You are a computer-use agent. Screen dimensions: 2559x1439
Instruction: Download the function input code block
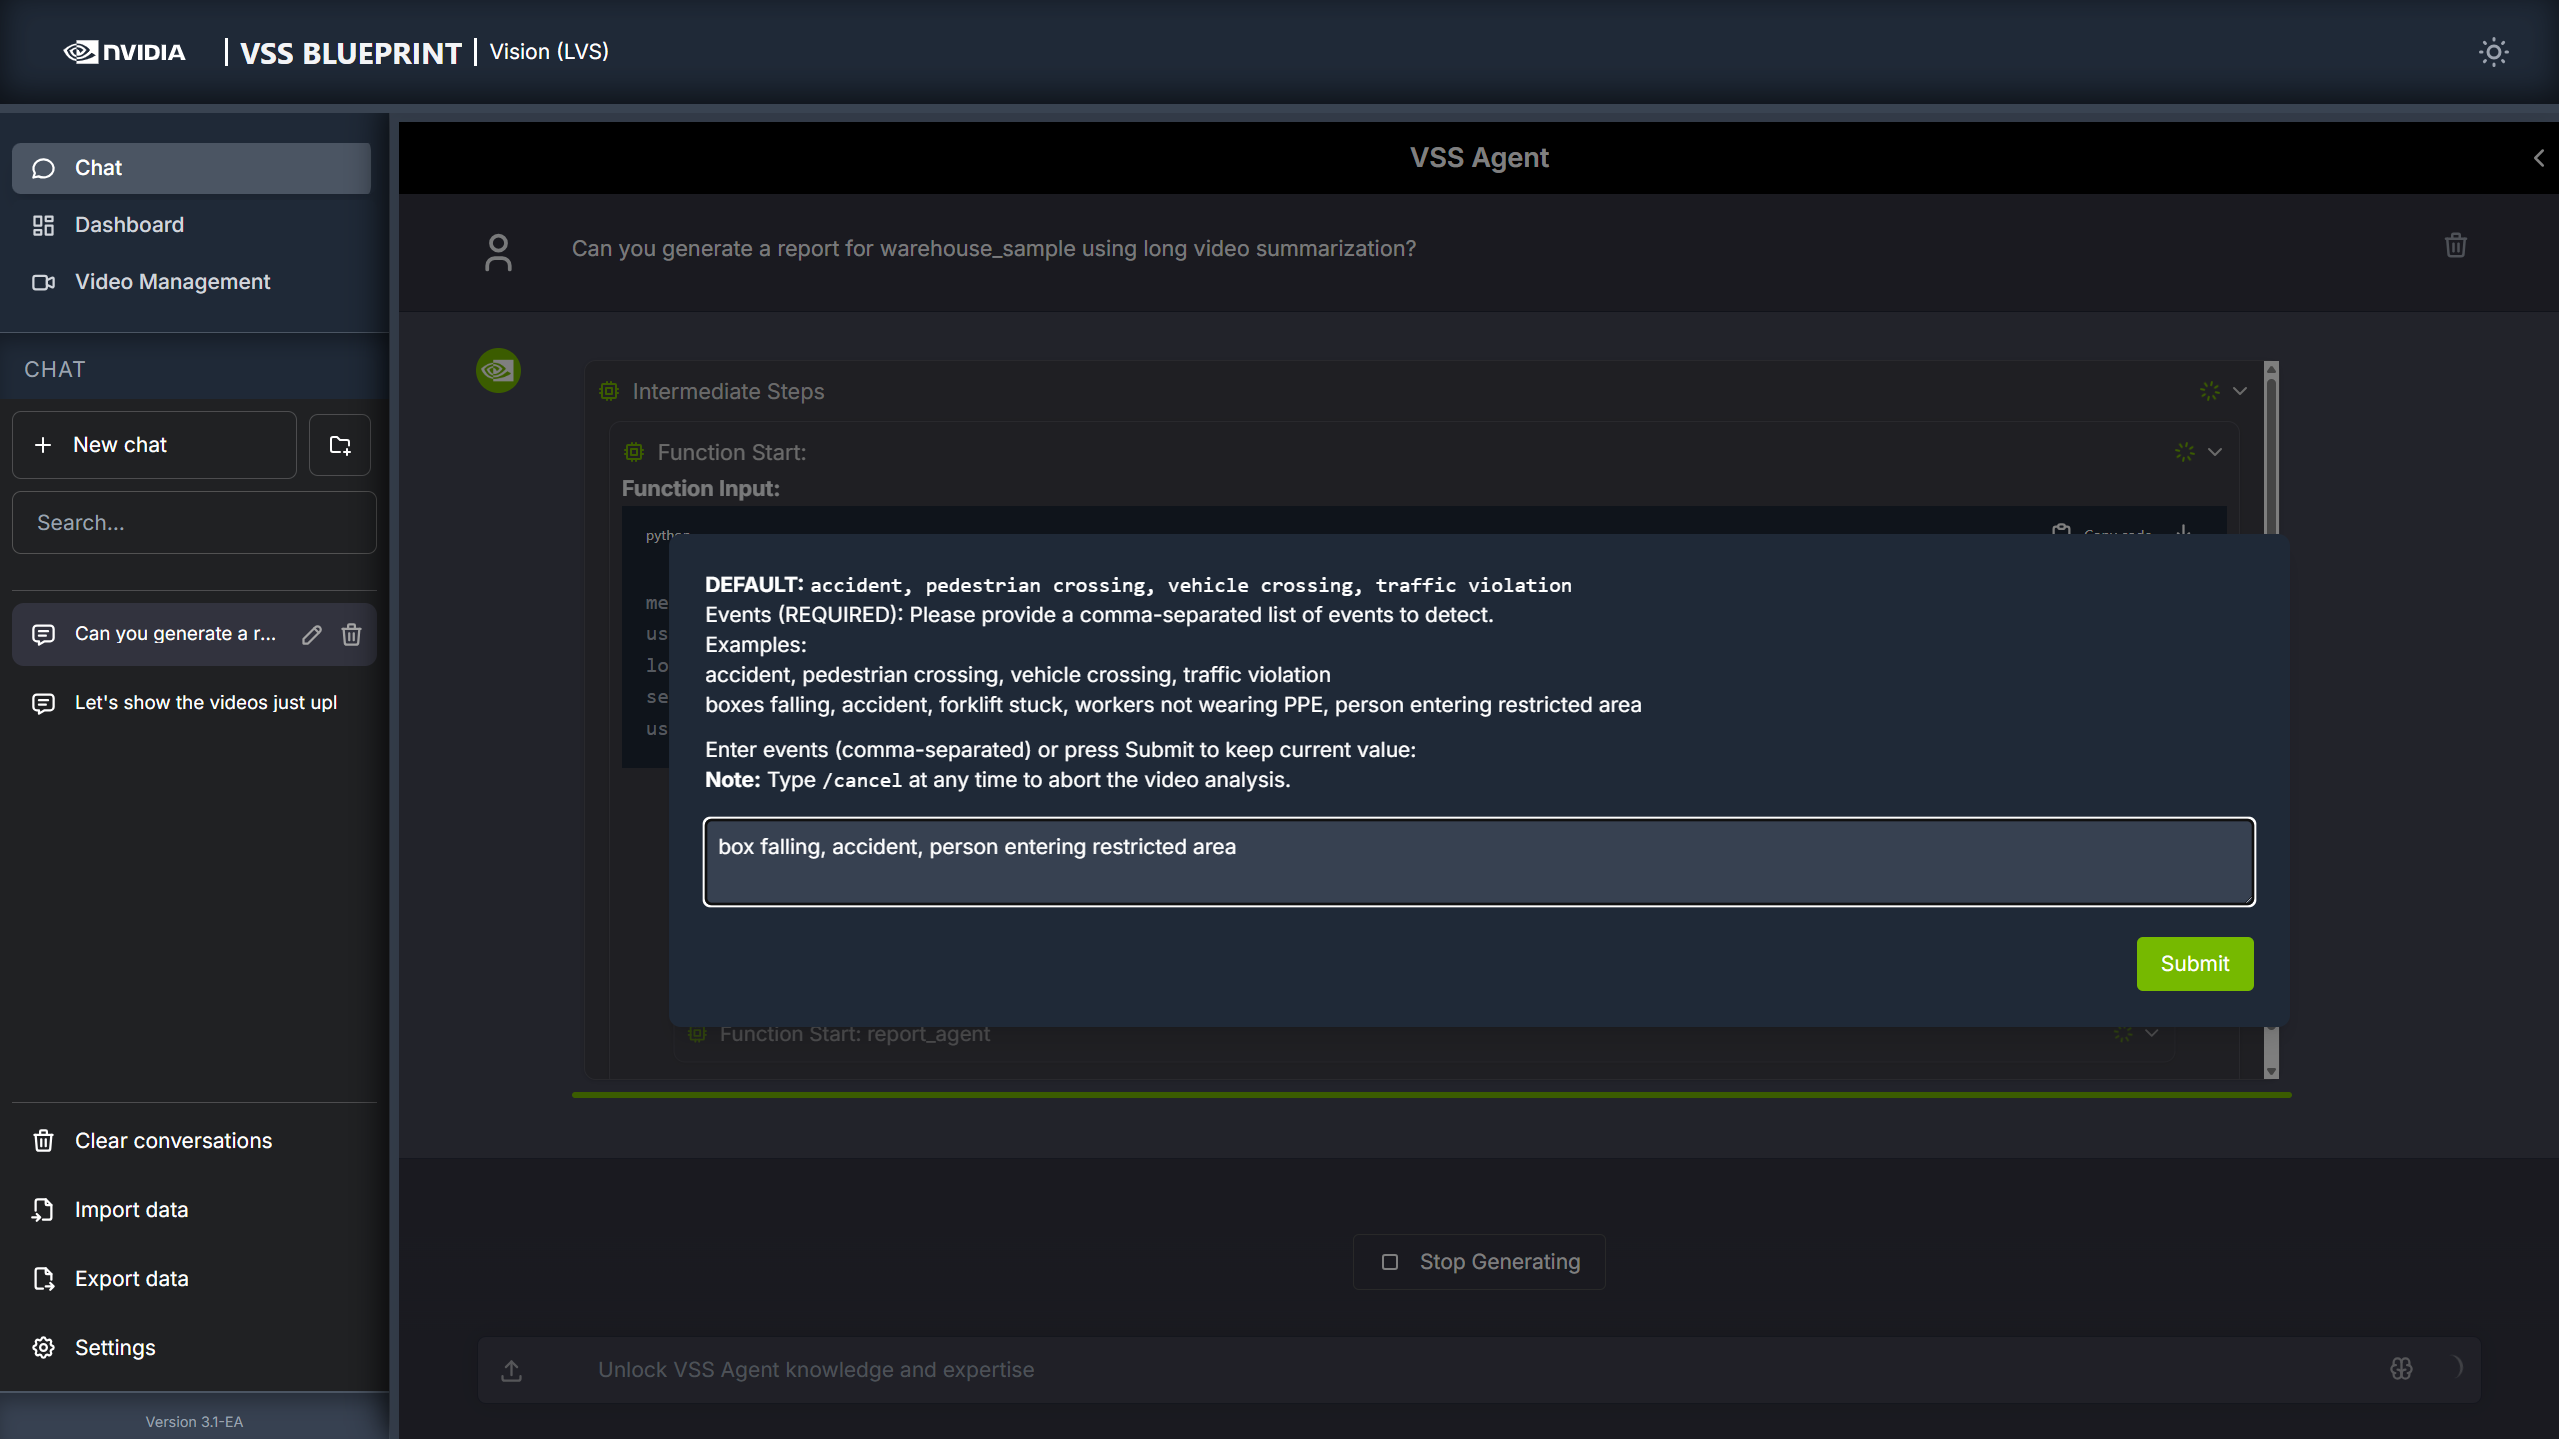click(2183, 532)
